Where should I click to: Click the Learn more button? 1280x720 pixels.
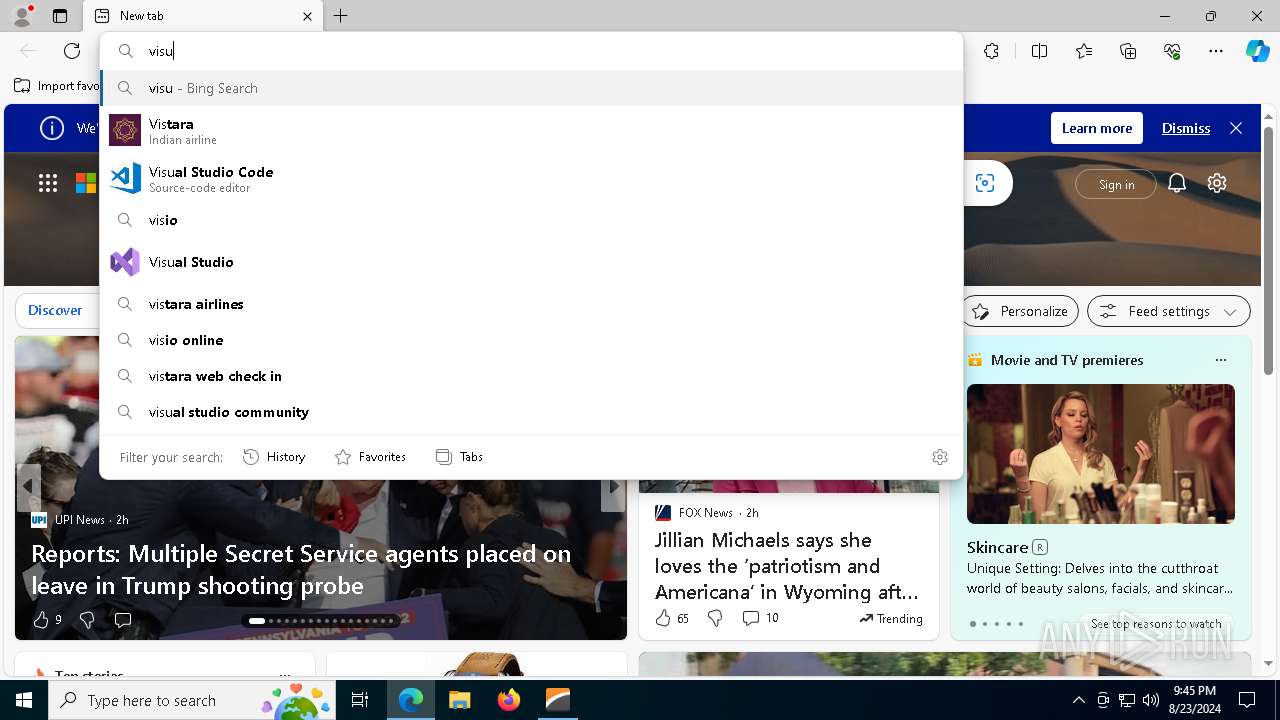pyautogui.click(x=1097, y=128)
